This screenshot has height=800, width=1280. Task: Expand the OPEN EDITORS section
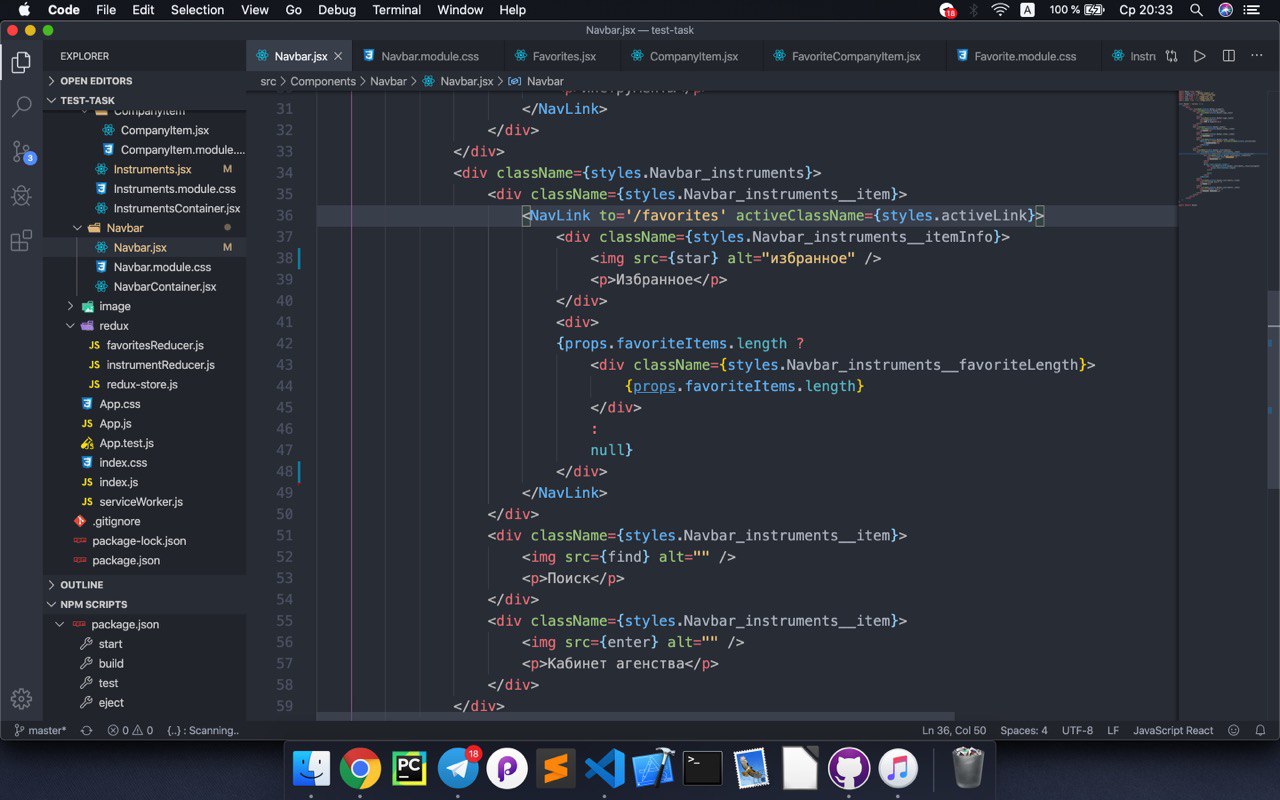pos(96,81)
